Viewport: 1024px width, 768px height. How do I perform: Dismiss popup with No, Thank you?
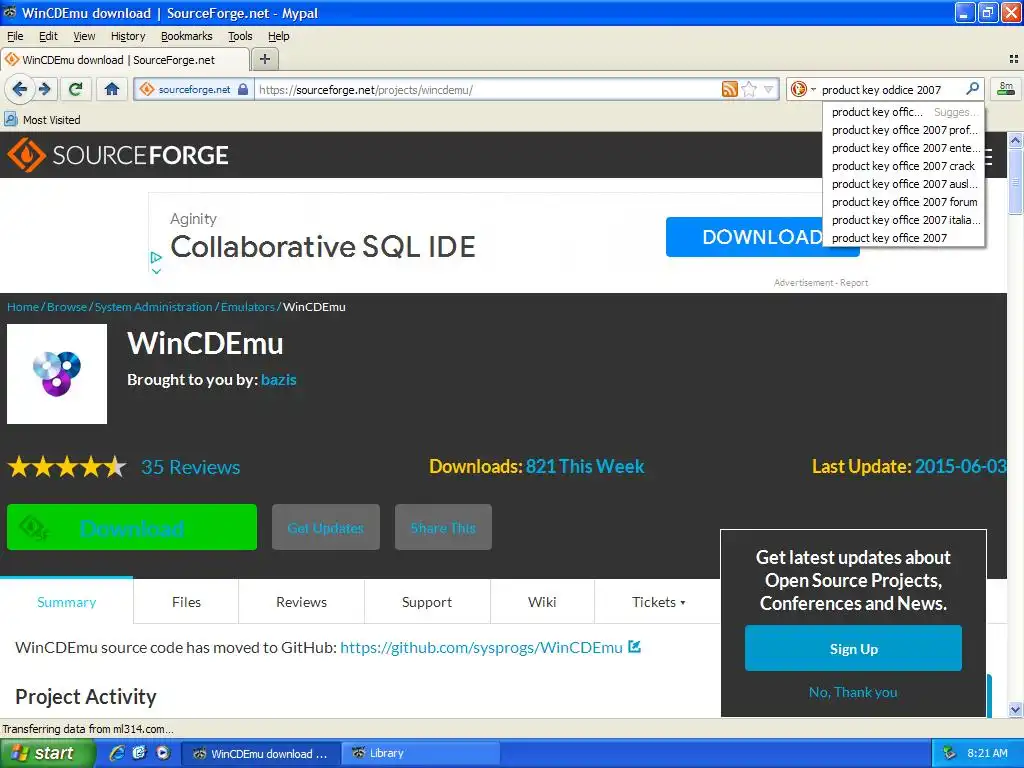pyautogui.click(x=853, y=692)
